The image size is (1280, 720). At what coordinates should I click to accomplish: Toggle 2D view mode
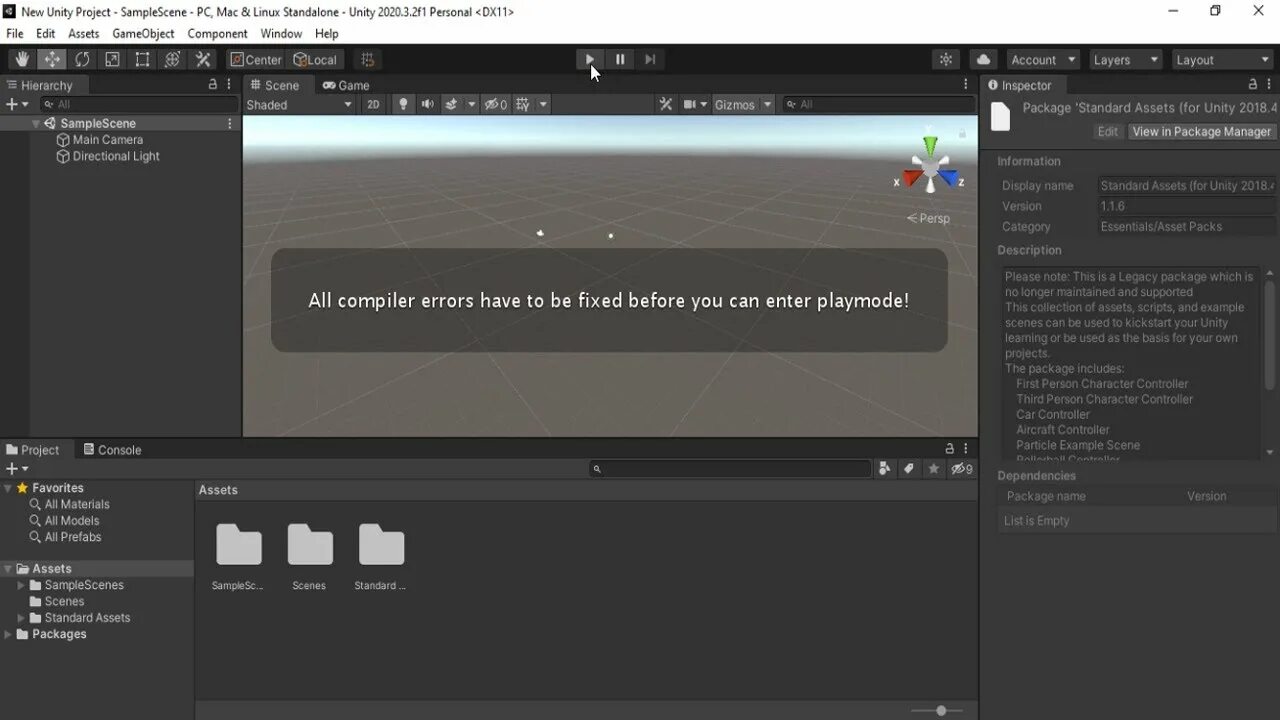tap(373, 104)
